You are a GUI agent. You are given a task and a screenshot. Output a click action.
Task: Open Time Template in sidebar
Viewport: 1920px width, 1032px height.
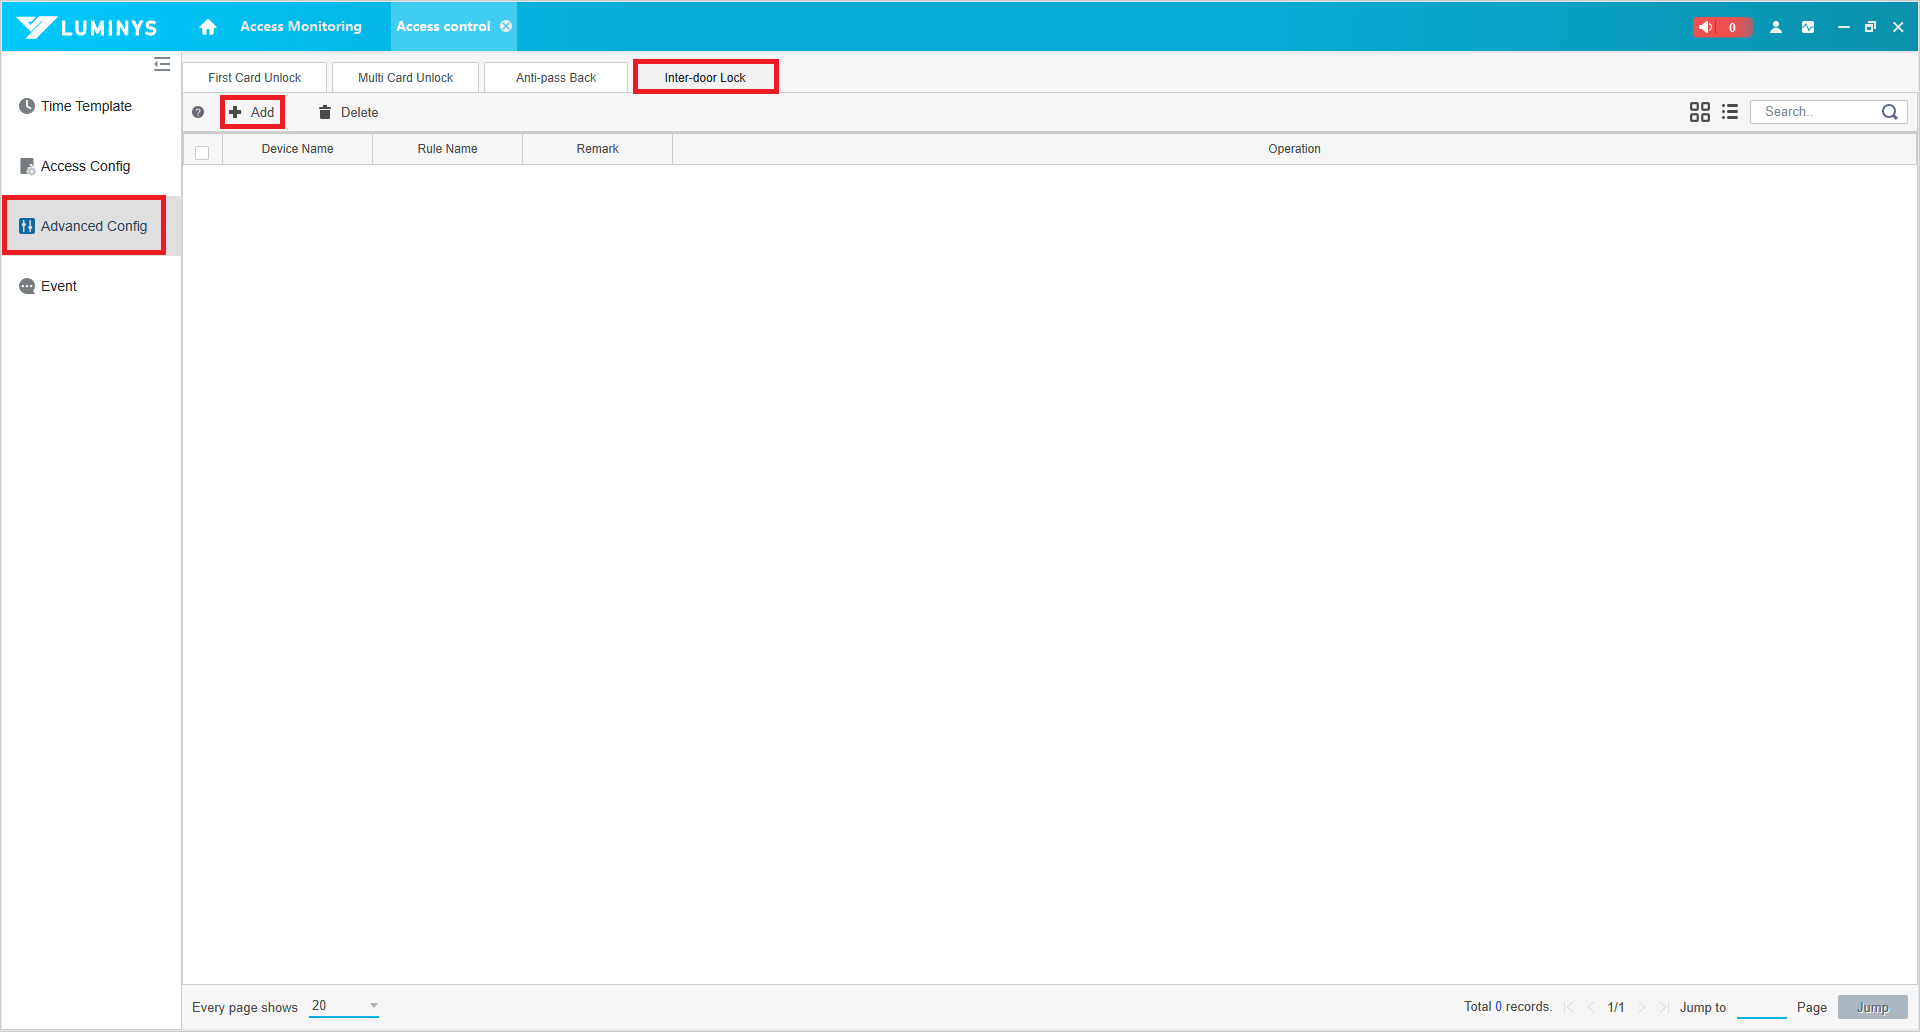[x=86, y=106]
